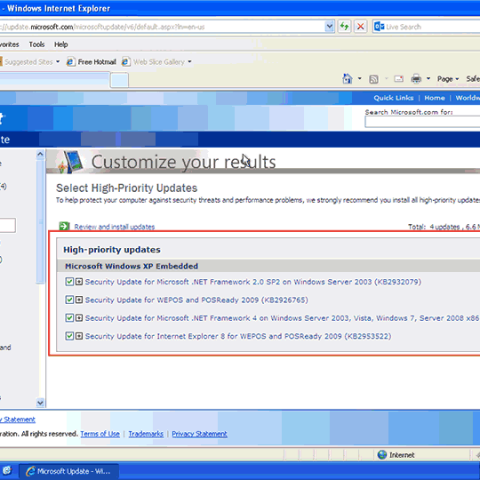Click the Free Hotmail IE page icon
Screen dimensions: 480x480
[70, 62]
